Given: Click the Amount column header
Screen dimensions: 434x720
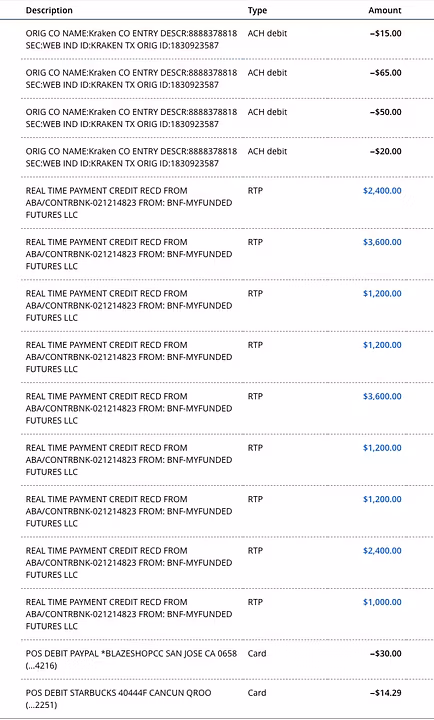Looking at the screenshot, I should point(385,10).
